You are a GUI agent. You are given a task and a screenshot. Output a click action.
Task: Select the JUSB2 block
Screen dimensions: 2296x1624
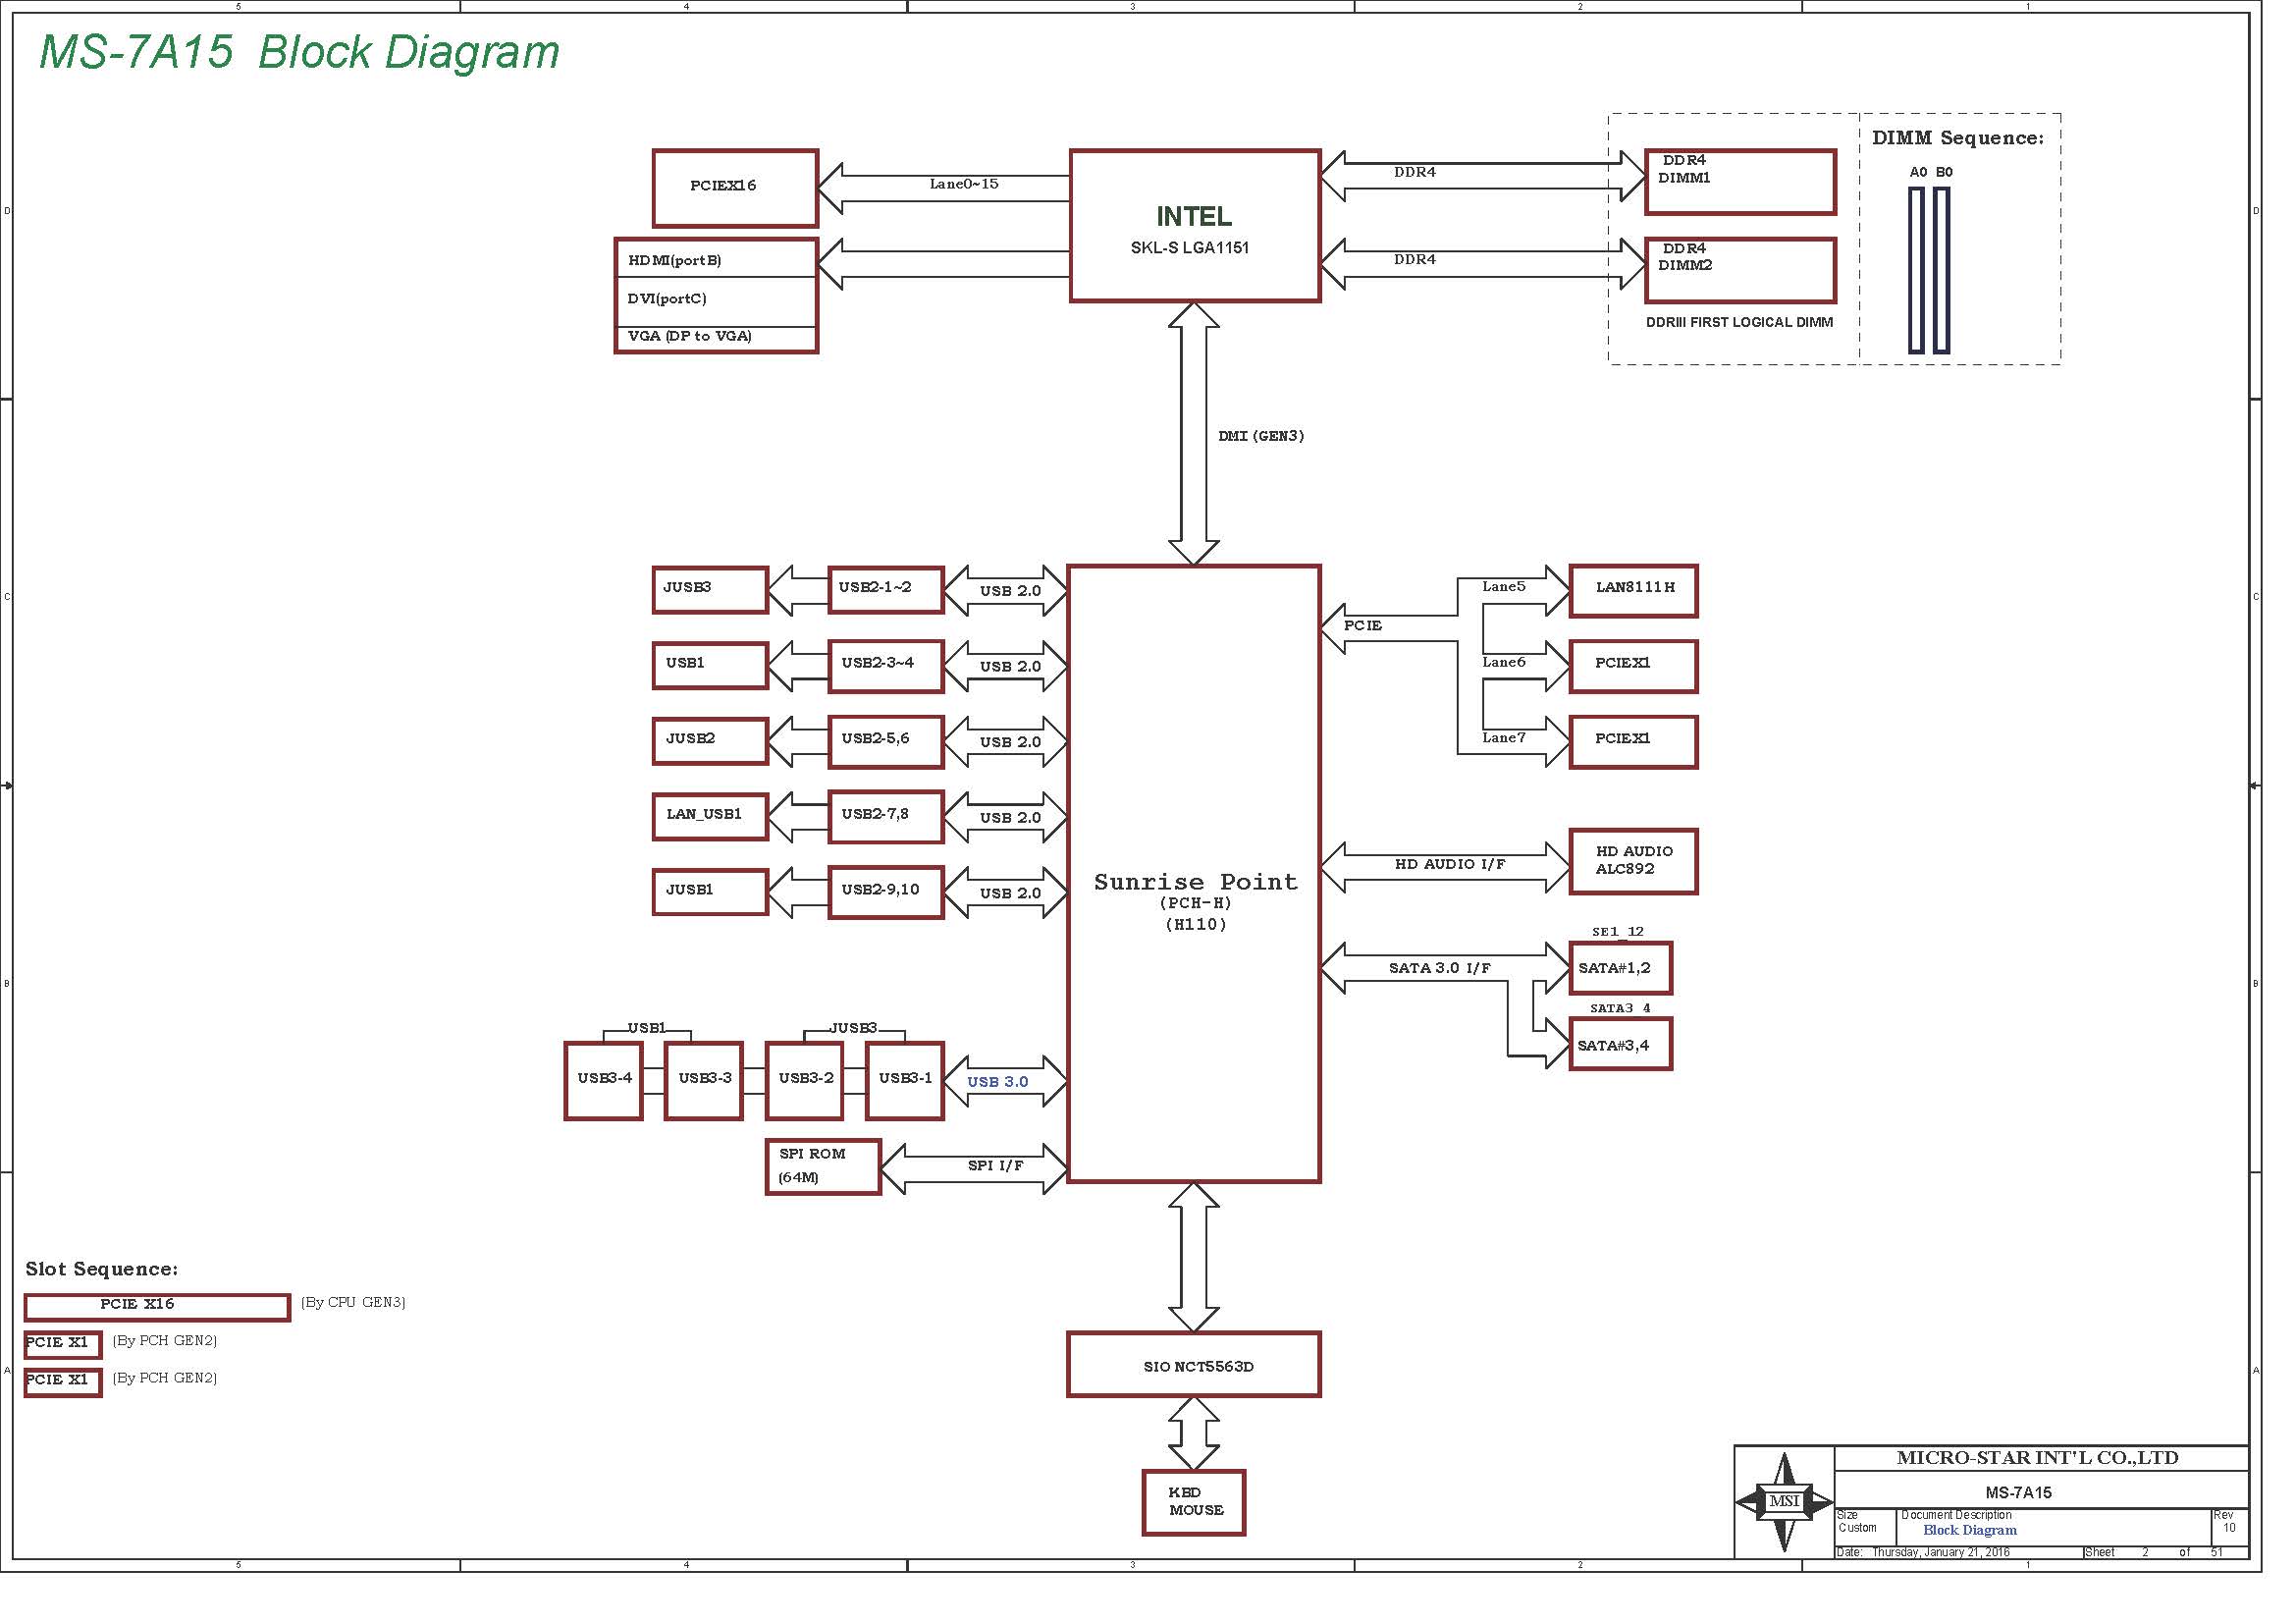[710, 741]
